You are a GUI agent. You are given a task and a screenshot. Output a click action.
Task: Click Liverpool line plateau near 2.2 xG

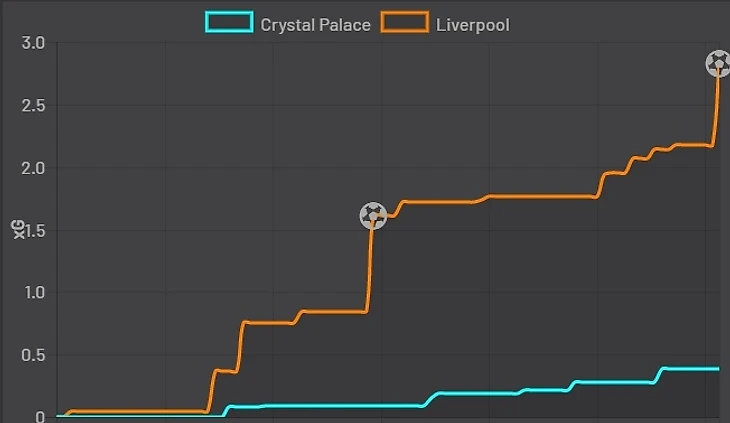693,145
